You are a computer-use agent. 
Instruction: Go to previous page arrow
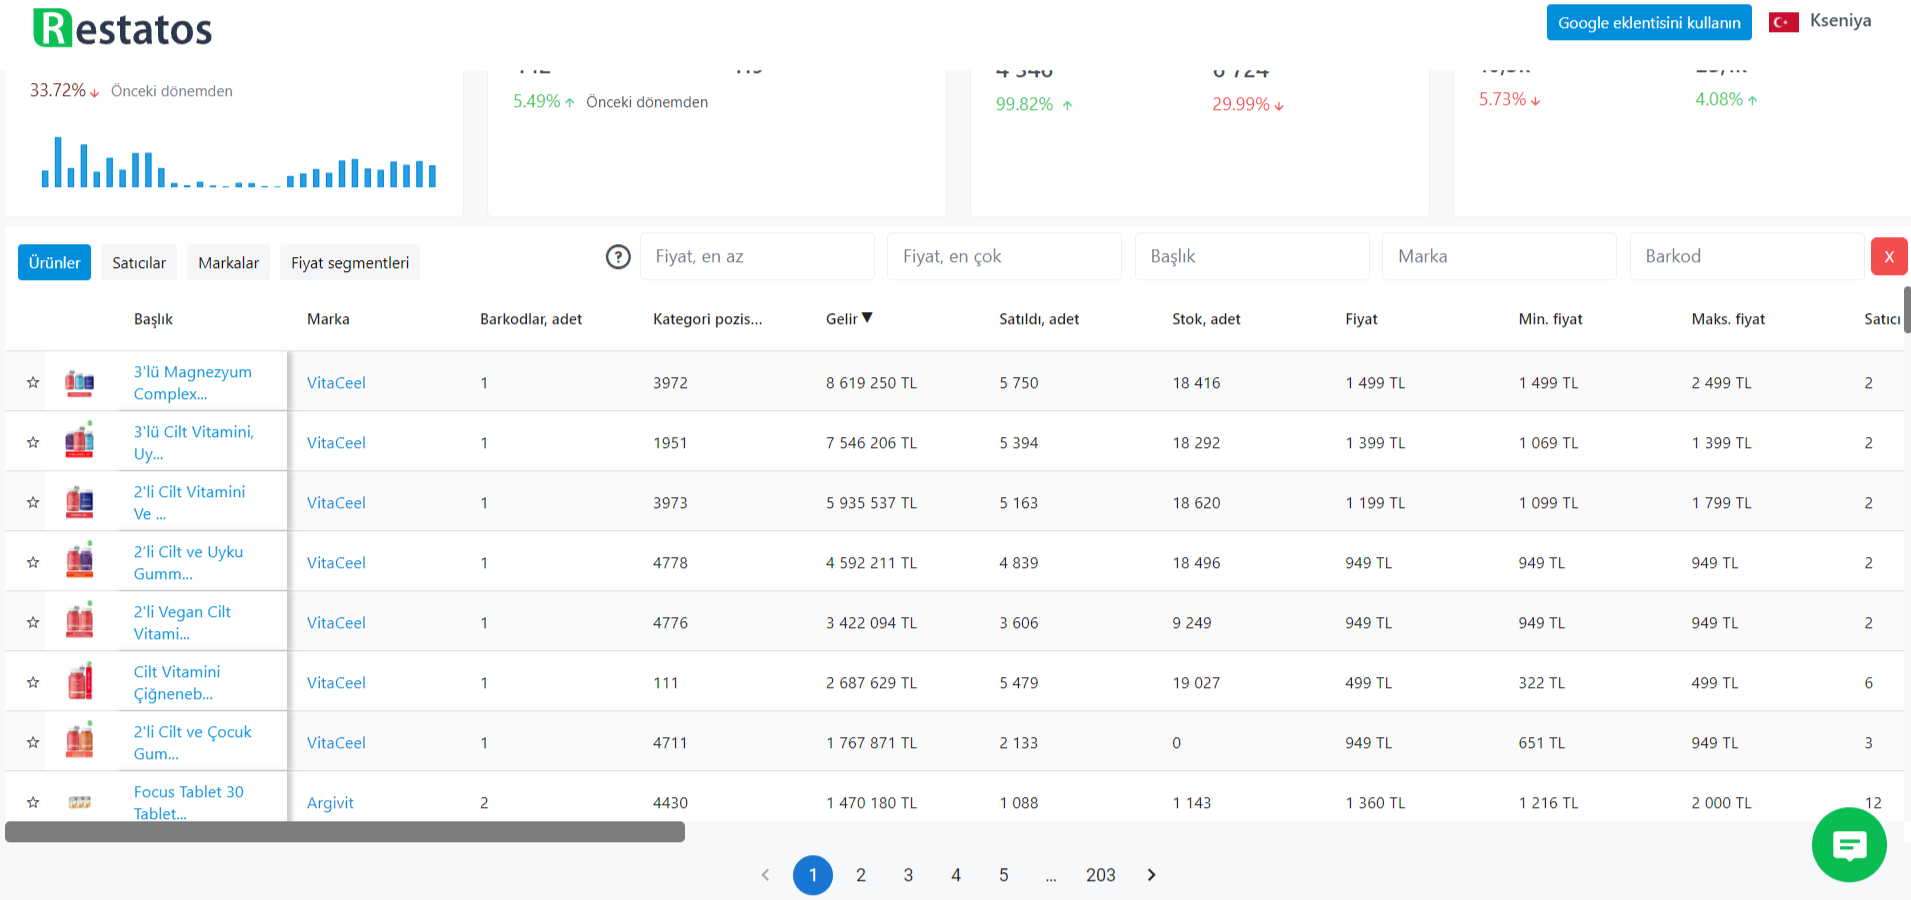coord(766,875)
